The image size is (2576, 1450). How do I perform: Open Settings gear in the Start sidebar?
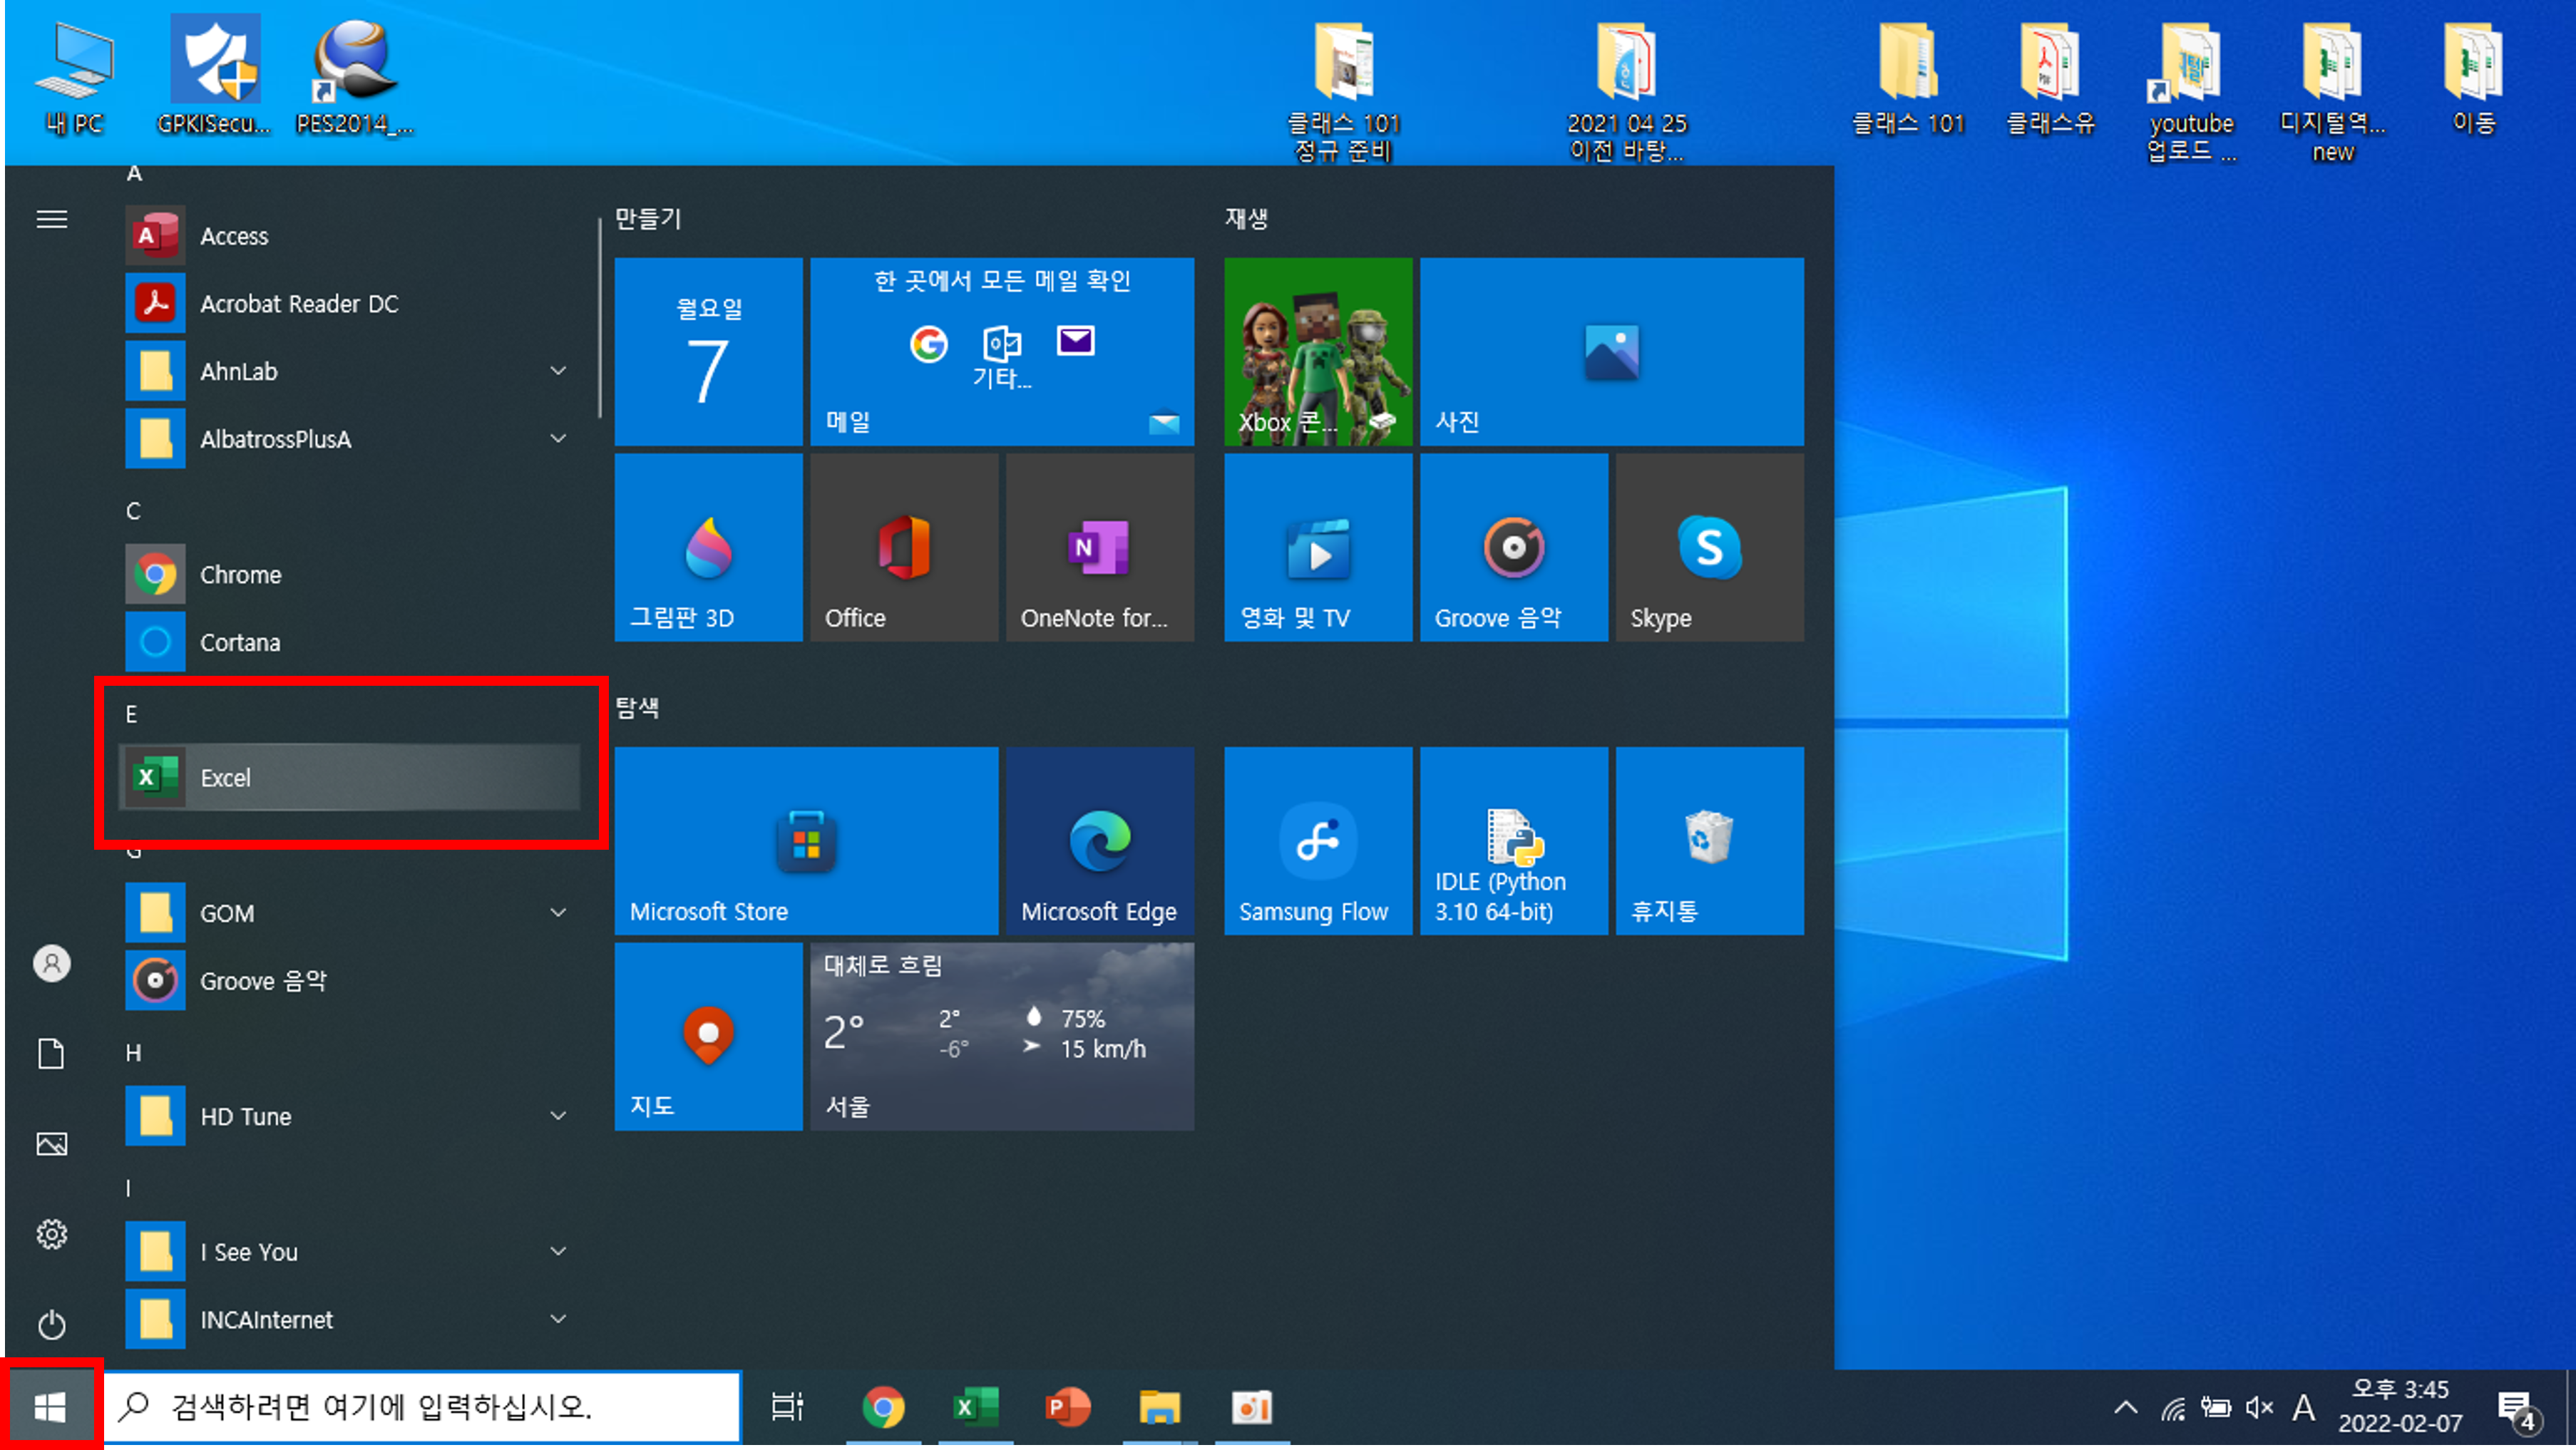pyautogui.click(x=52, y=1234)
